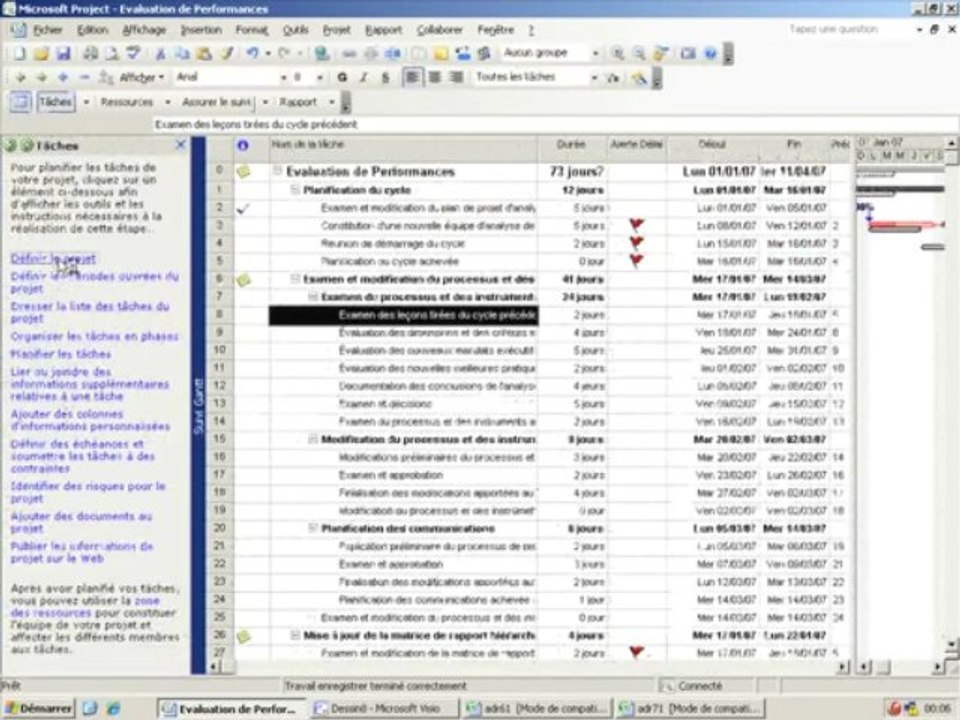Click the Définir le projet link
The image size is (960, 720).
(x=53, y=258)
